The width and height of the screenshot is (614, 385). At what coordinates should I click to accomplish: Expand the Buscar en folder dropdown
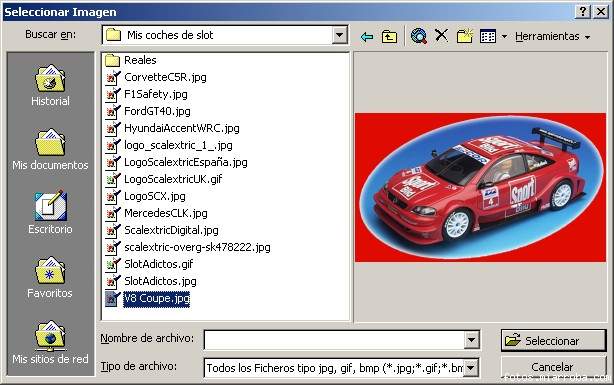[340, 35]
